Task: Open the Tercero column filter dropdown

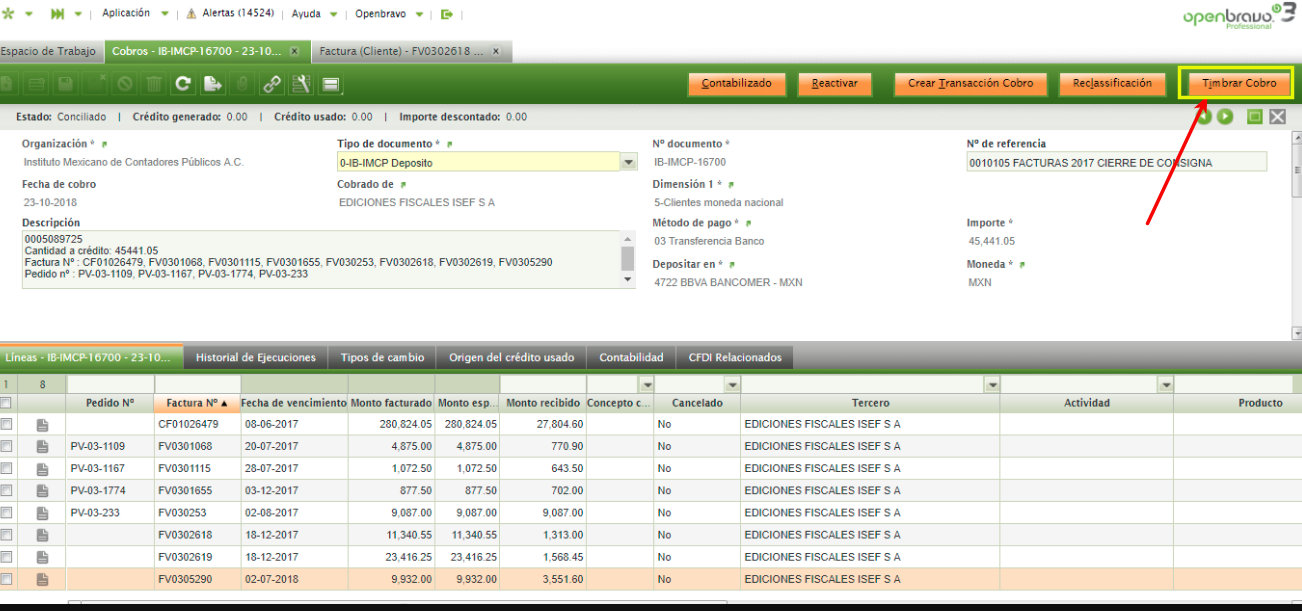Action: (x=992, y=385)
